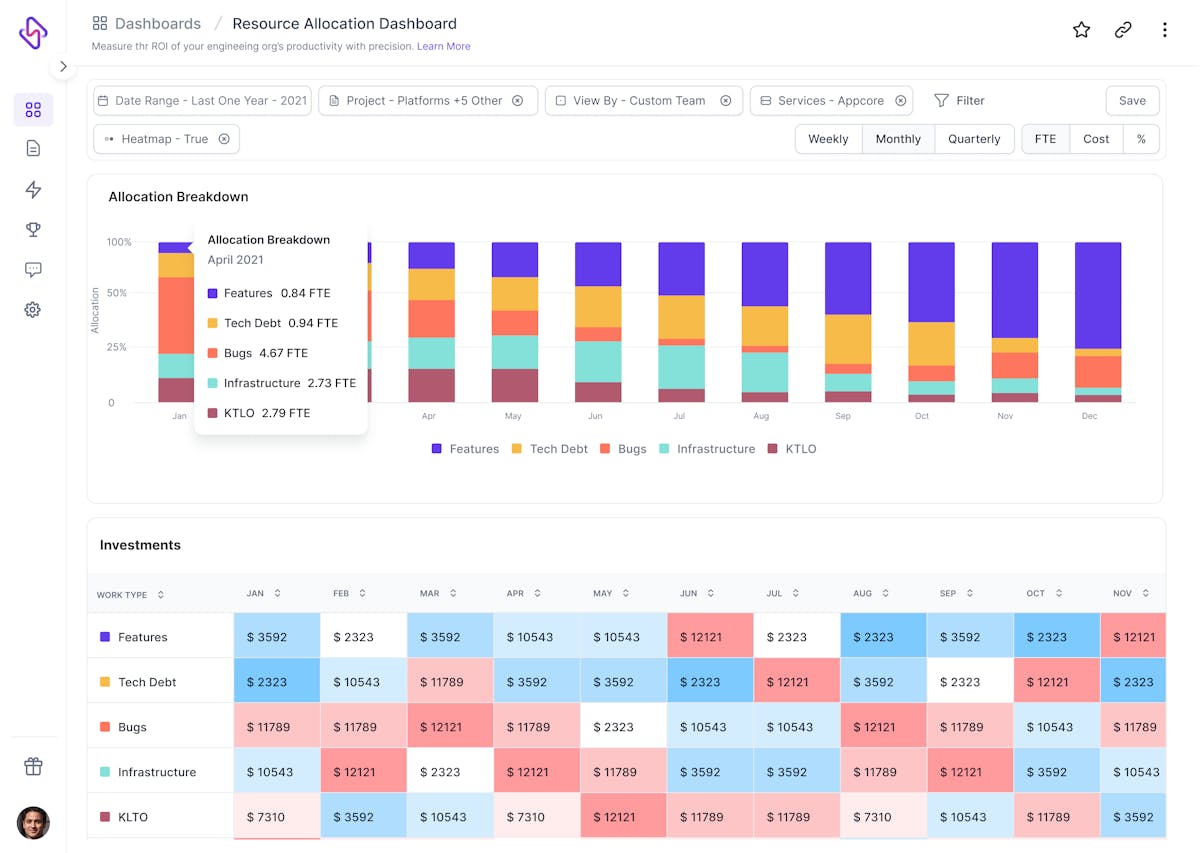Open the Dashboards grid icon in sidebar

(33, 110)
